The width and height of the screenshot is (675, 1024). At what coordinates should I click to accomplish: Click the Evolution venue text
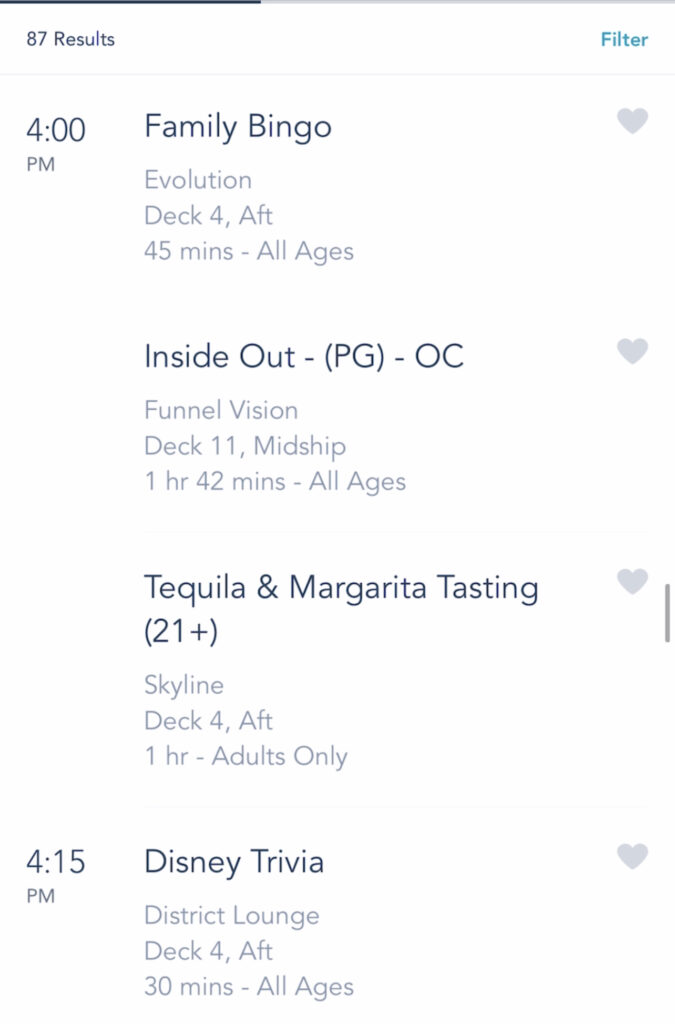point(198,180)
